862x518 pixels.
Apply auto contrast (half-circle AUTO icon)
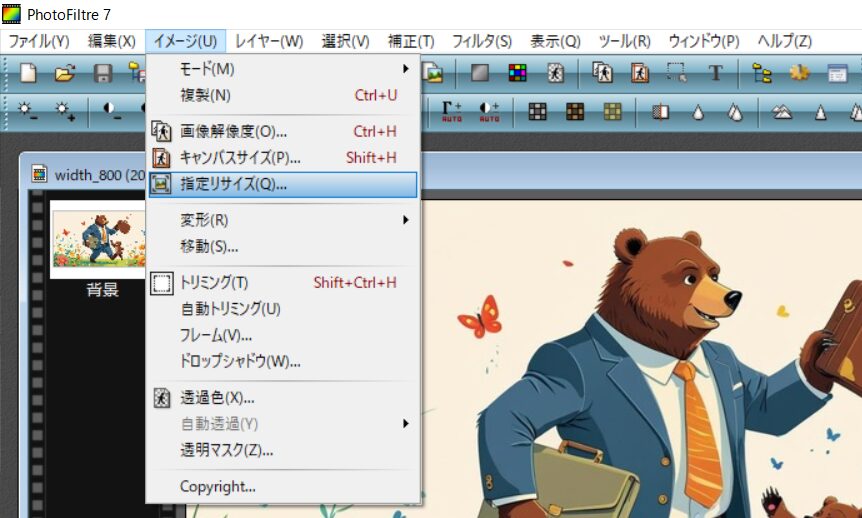(489, 112)
